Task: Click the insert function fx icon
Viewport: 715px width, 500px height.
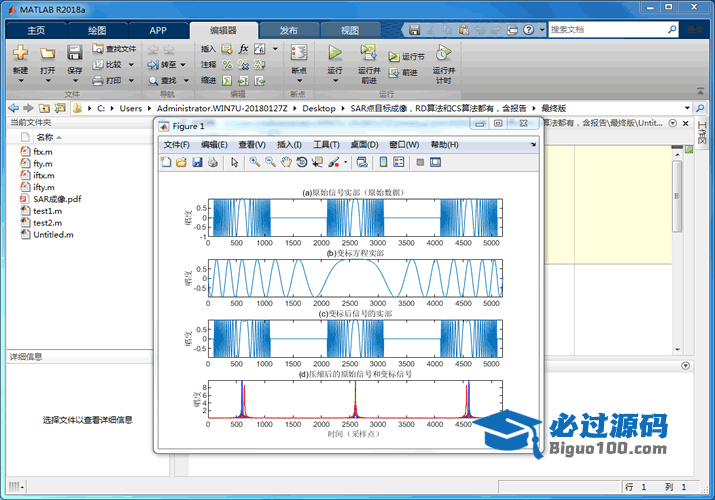Action: tap(244, 48)
